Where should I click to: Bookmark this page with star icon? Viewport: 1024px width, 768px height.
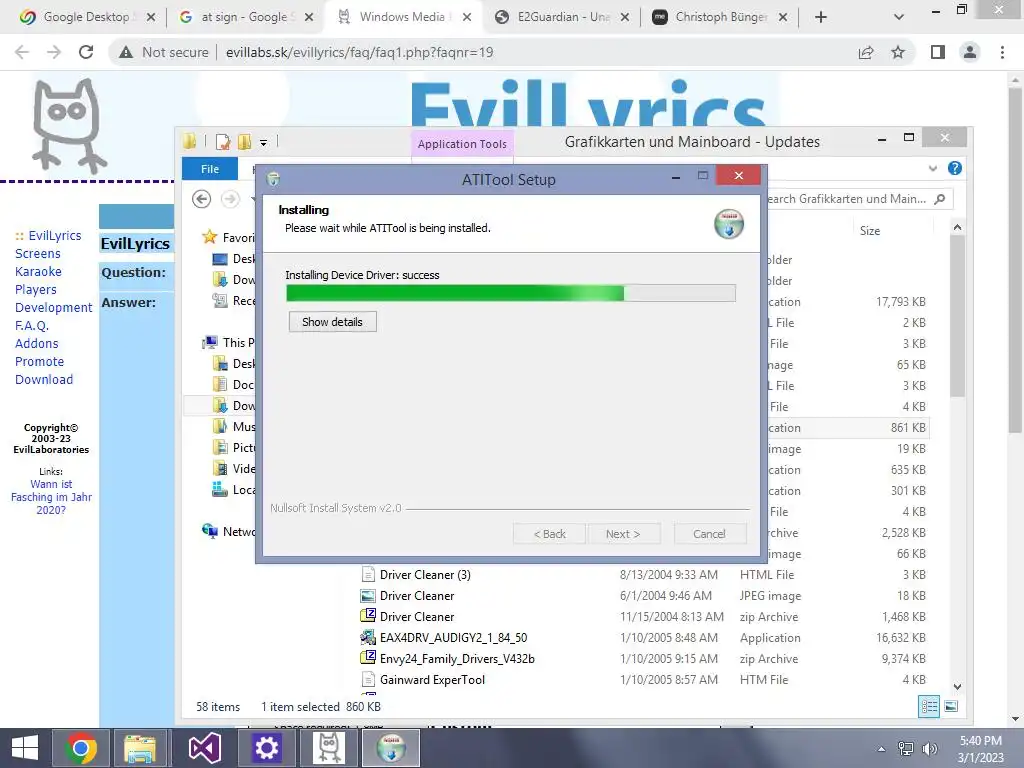898,52
